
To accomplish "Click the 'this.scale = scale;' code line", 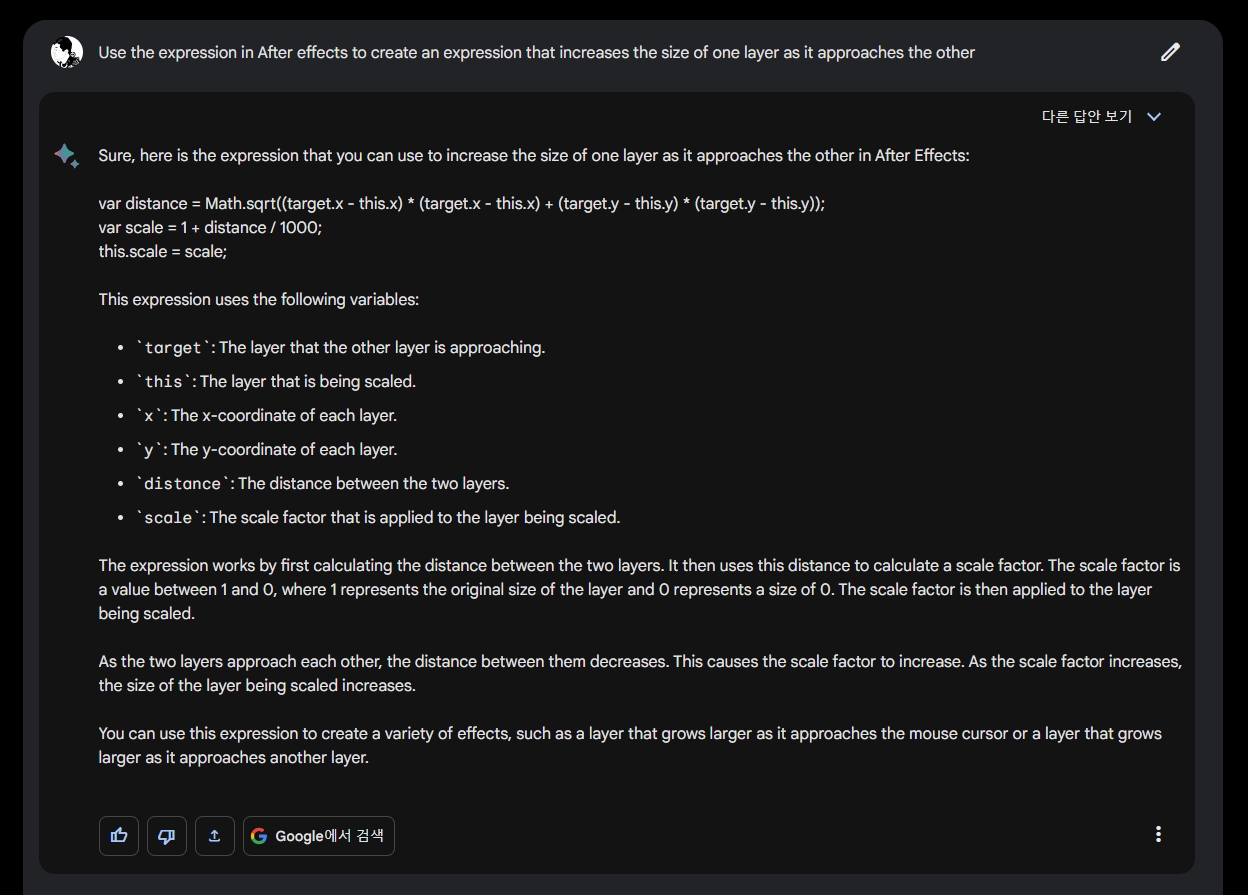I will pos(163,251).
